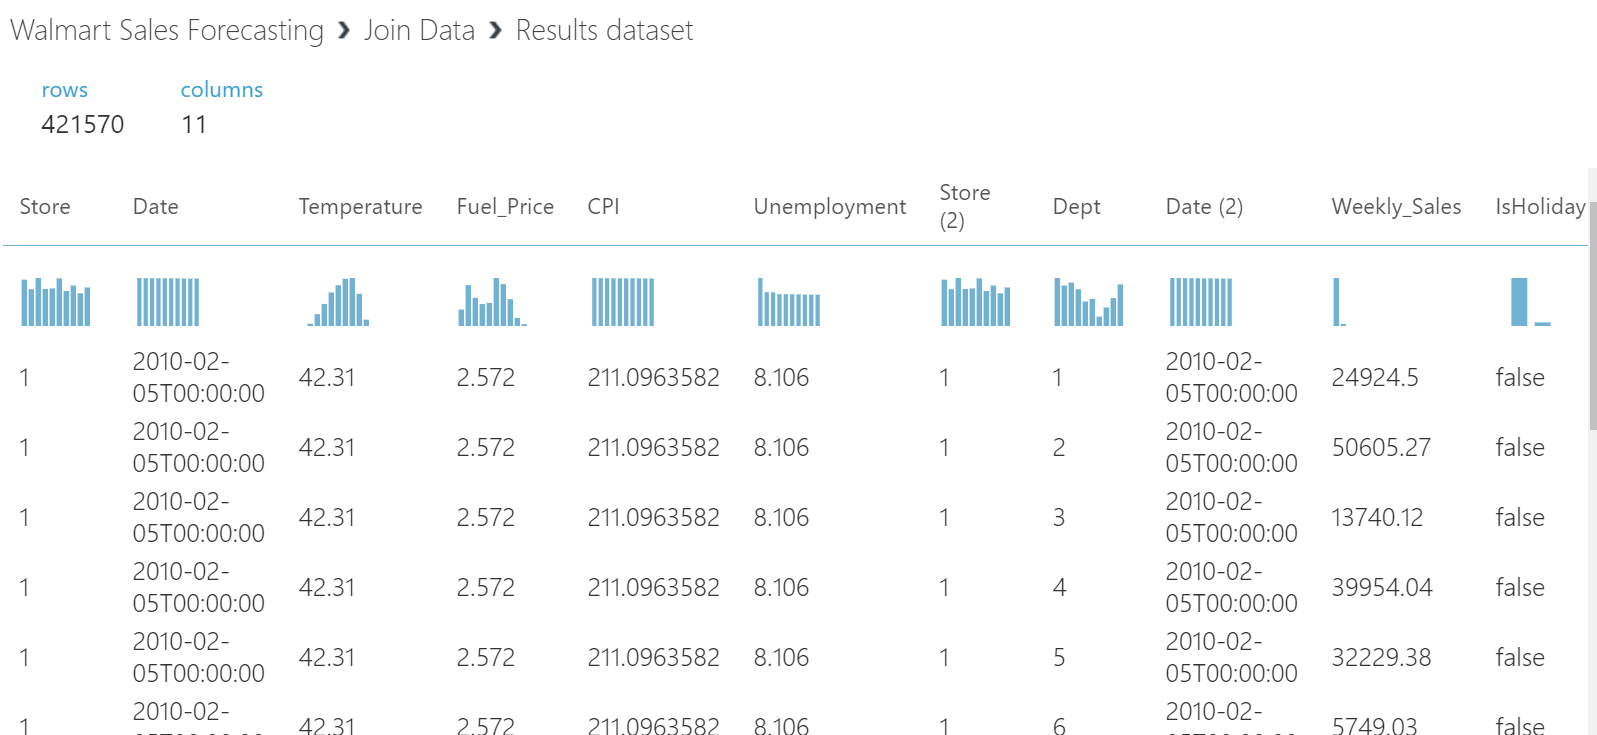Select the Date column header
The width and height of the screenshot is (1597, 735).
click(x=156, y=207)
